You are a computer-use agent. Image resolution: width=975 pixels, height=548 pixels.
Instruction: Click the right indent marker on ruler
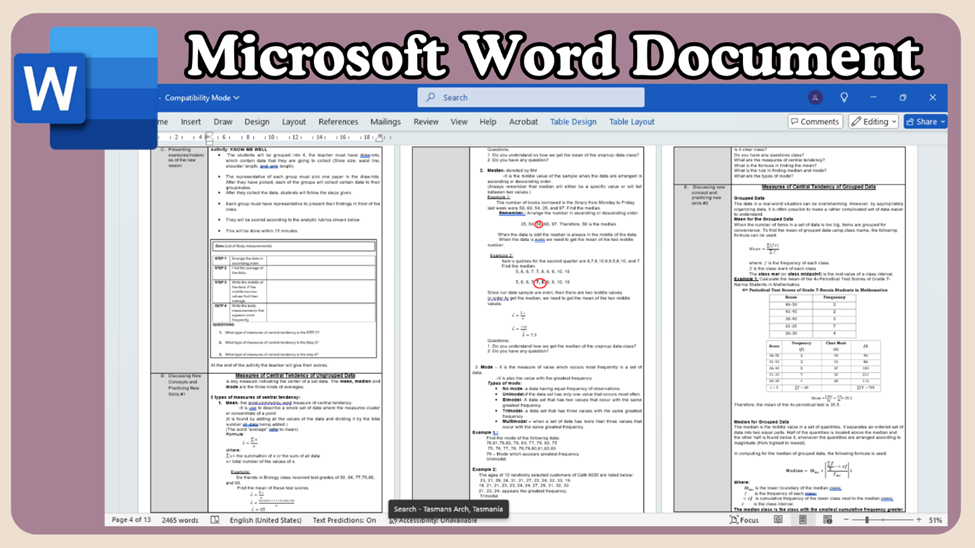(x=380, y=137)
